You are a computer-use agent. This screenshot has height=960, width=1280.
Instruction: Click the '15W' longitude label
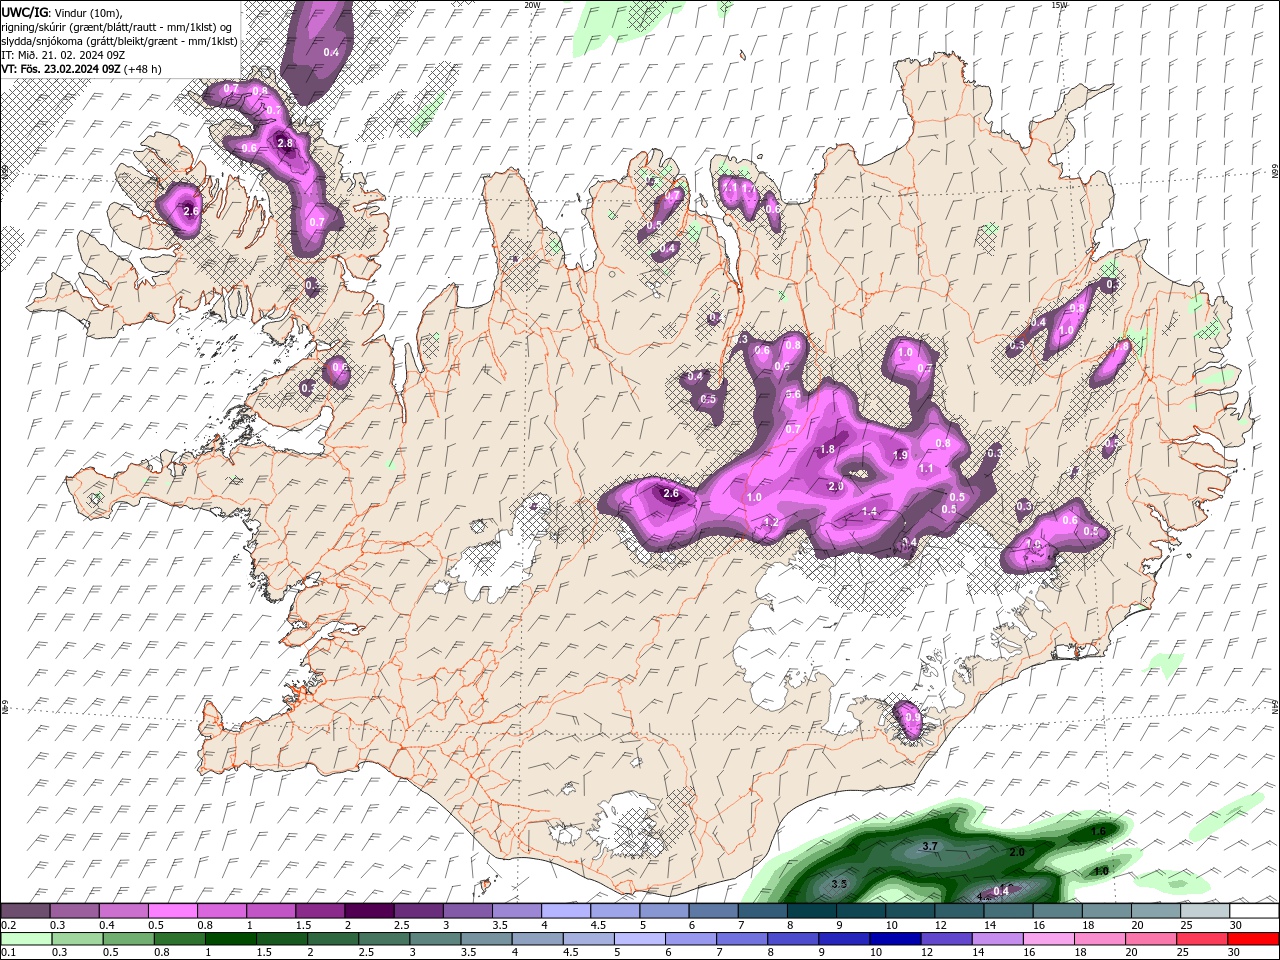(1059, 5)
